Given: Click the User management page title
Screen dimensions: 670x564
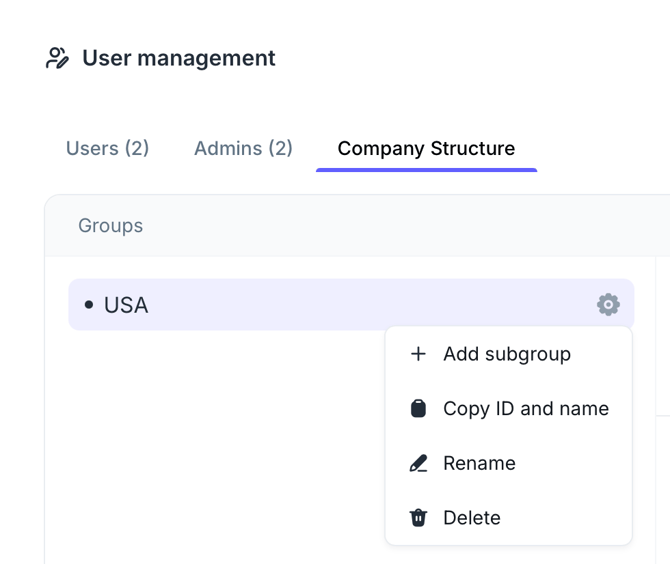Looking at the screenshot, I should [178, 58].
